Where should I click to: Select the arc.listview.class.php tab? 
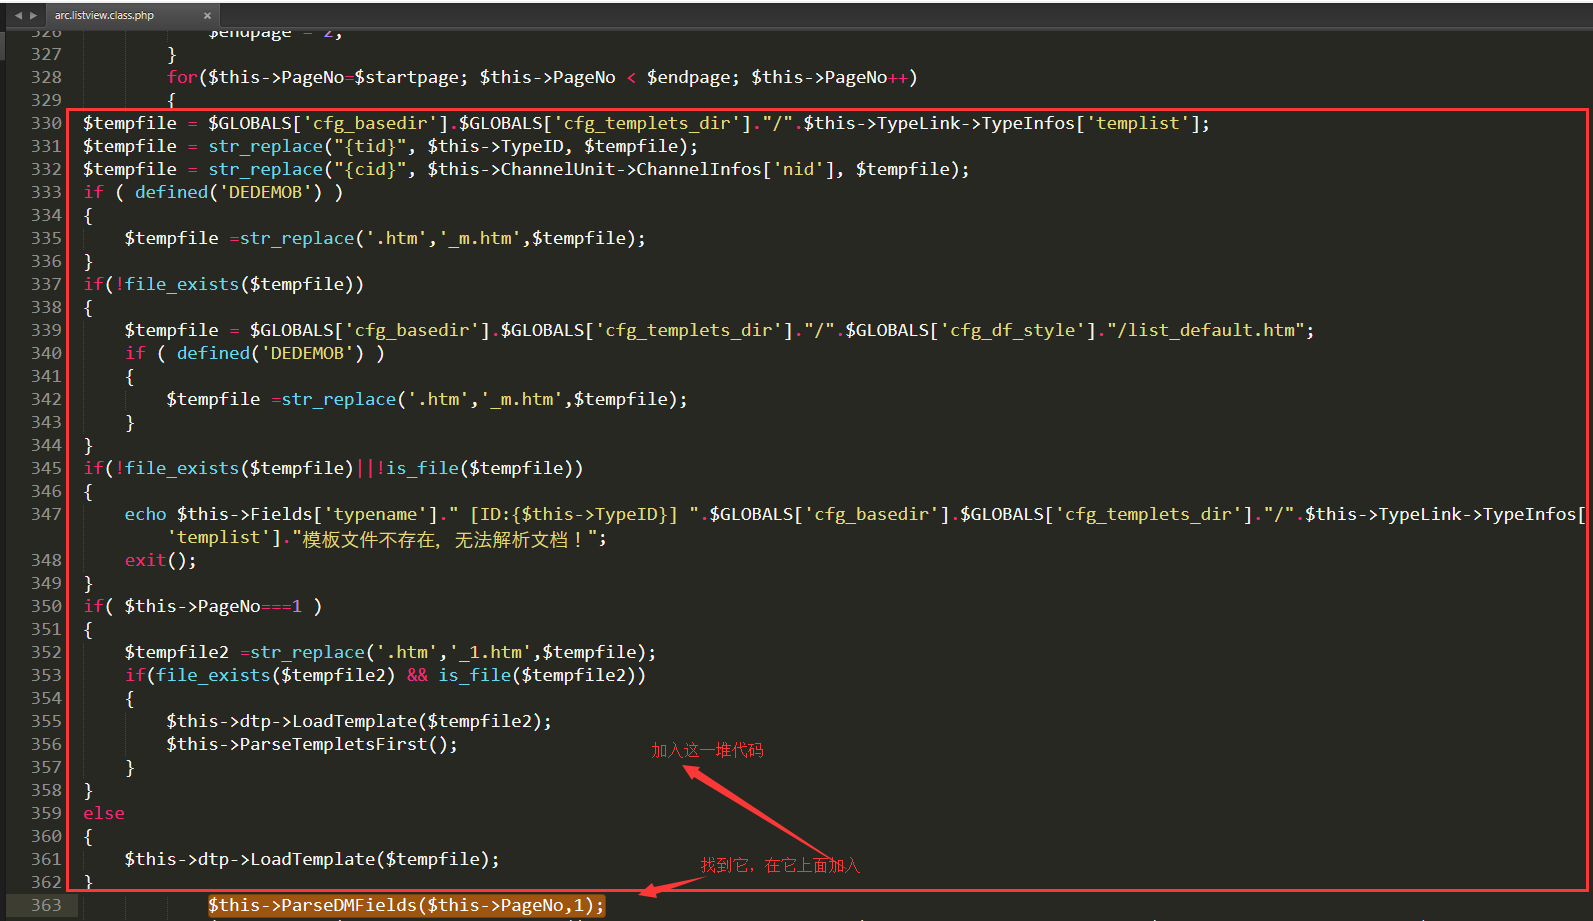(105, 15)
